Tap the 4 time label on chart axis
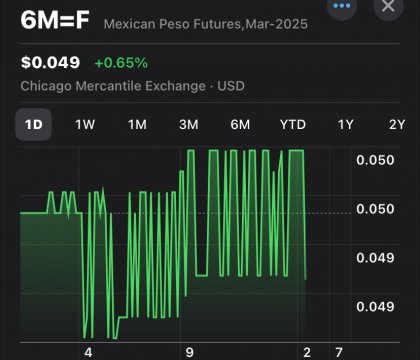Viewport: 420px width, 360px height. tap(88, 353)
